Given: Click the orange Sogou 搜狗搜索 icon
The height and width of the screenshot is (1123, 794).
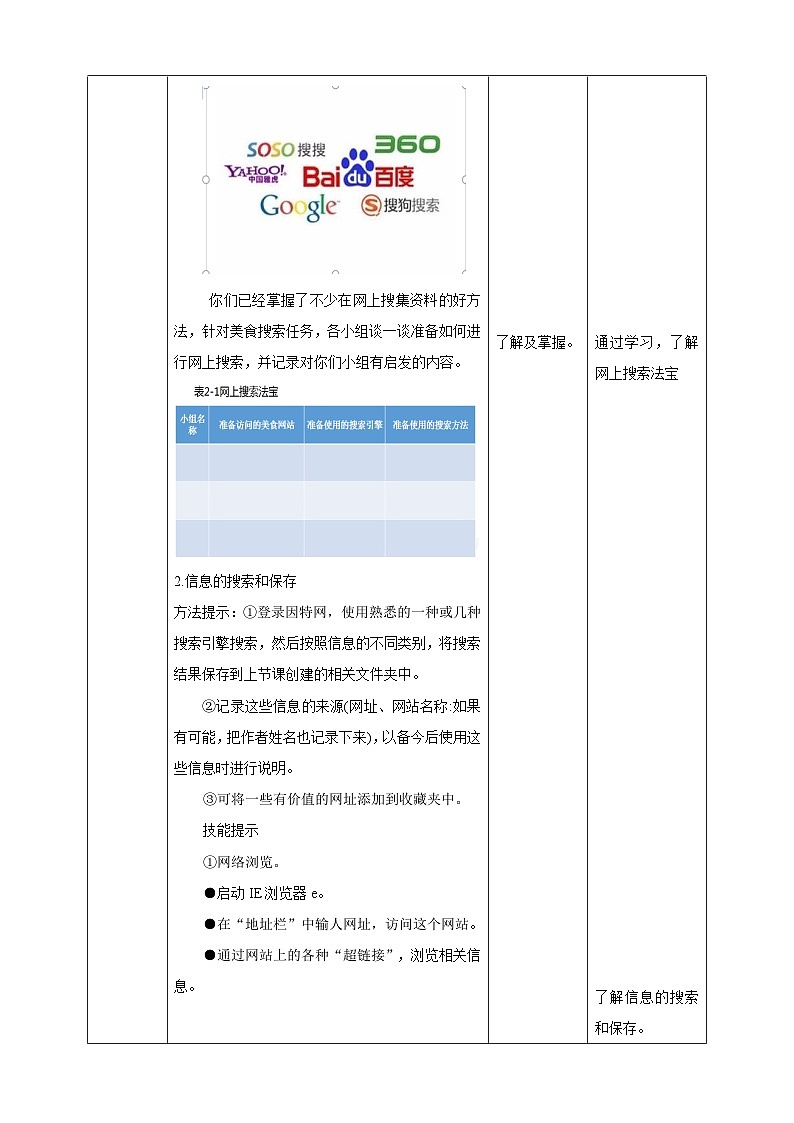Looking at the screenshot, I should click(x=371, y=206).
